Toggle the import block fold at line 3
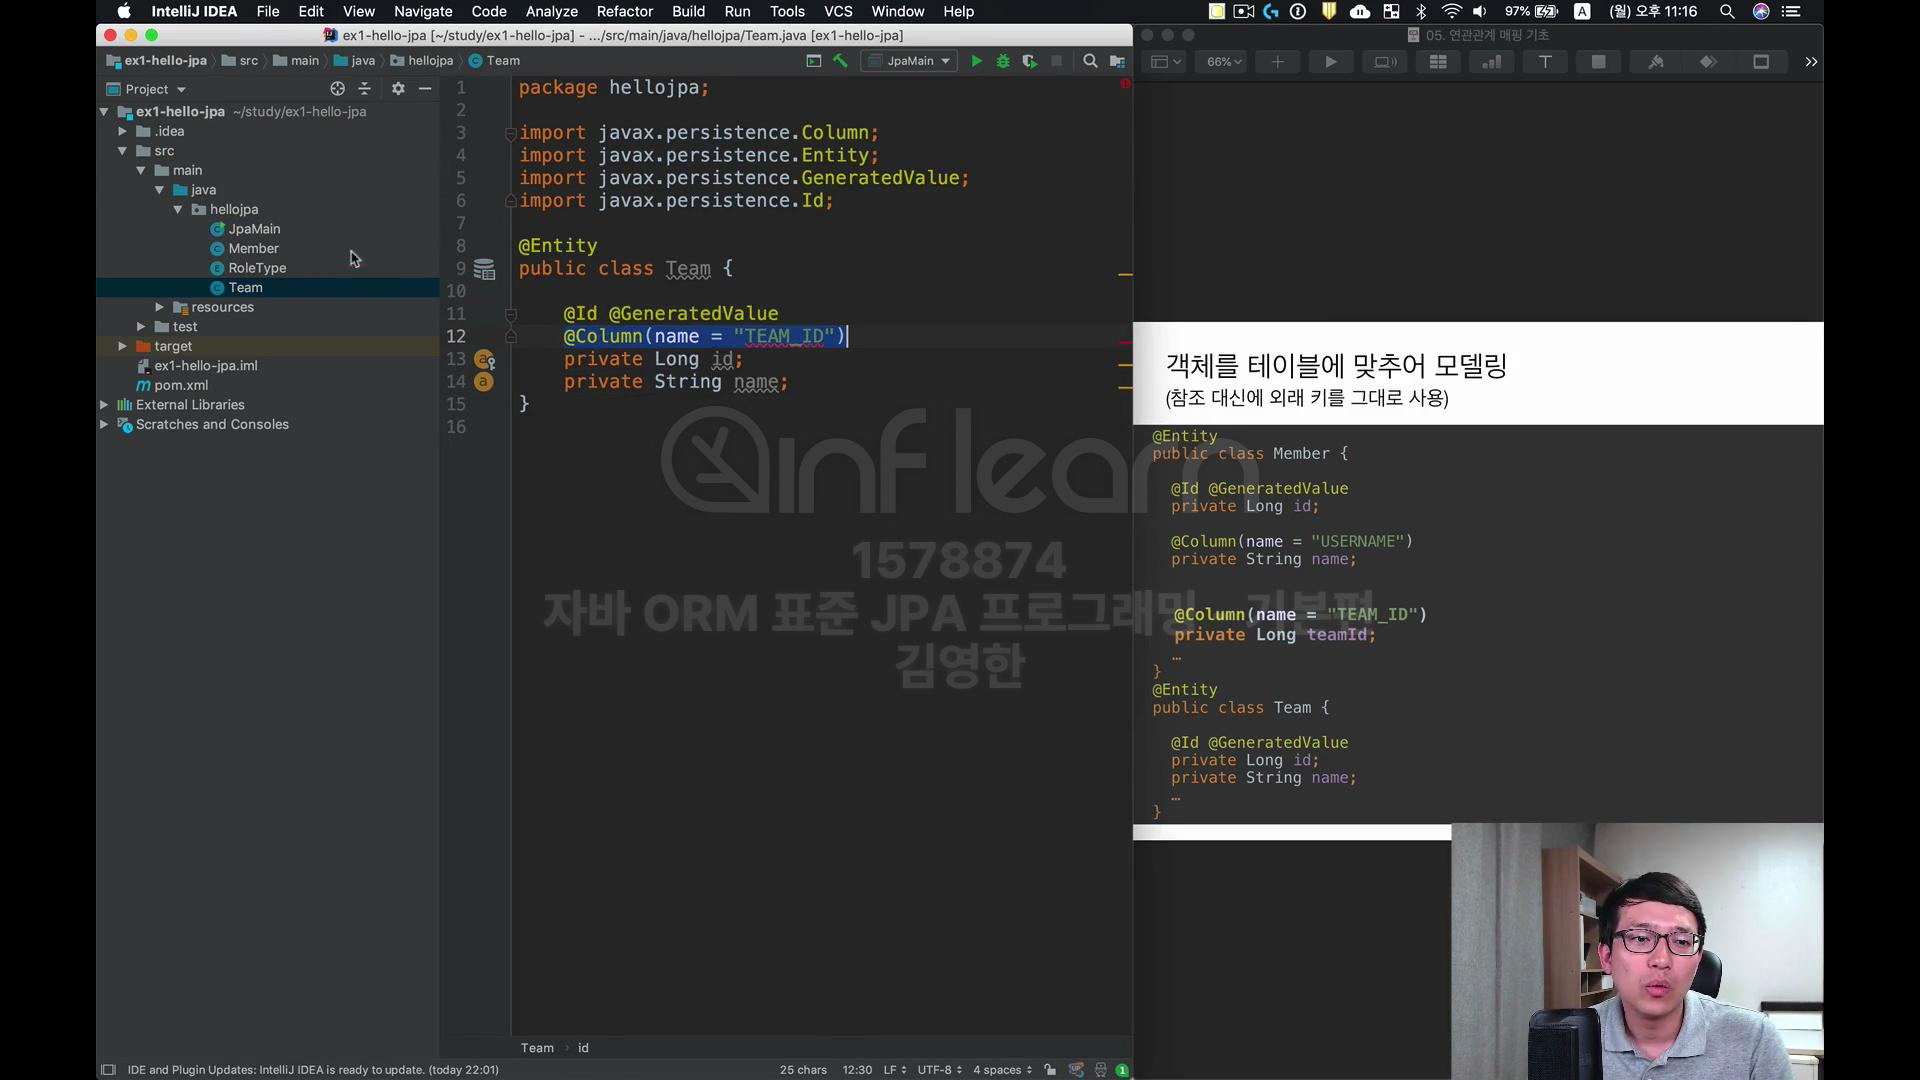The image size is (1920, 1080). coord(511,133)
